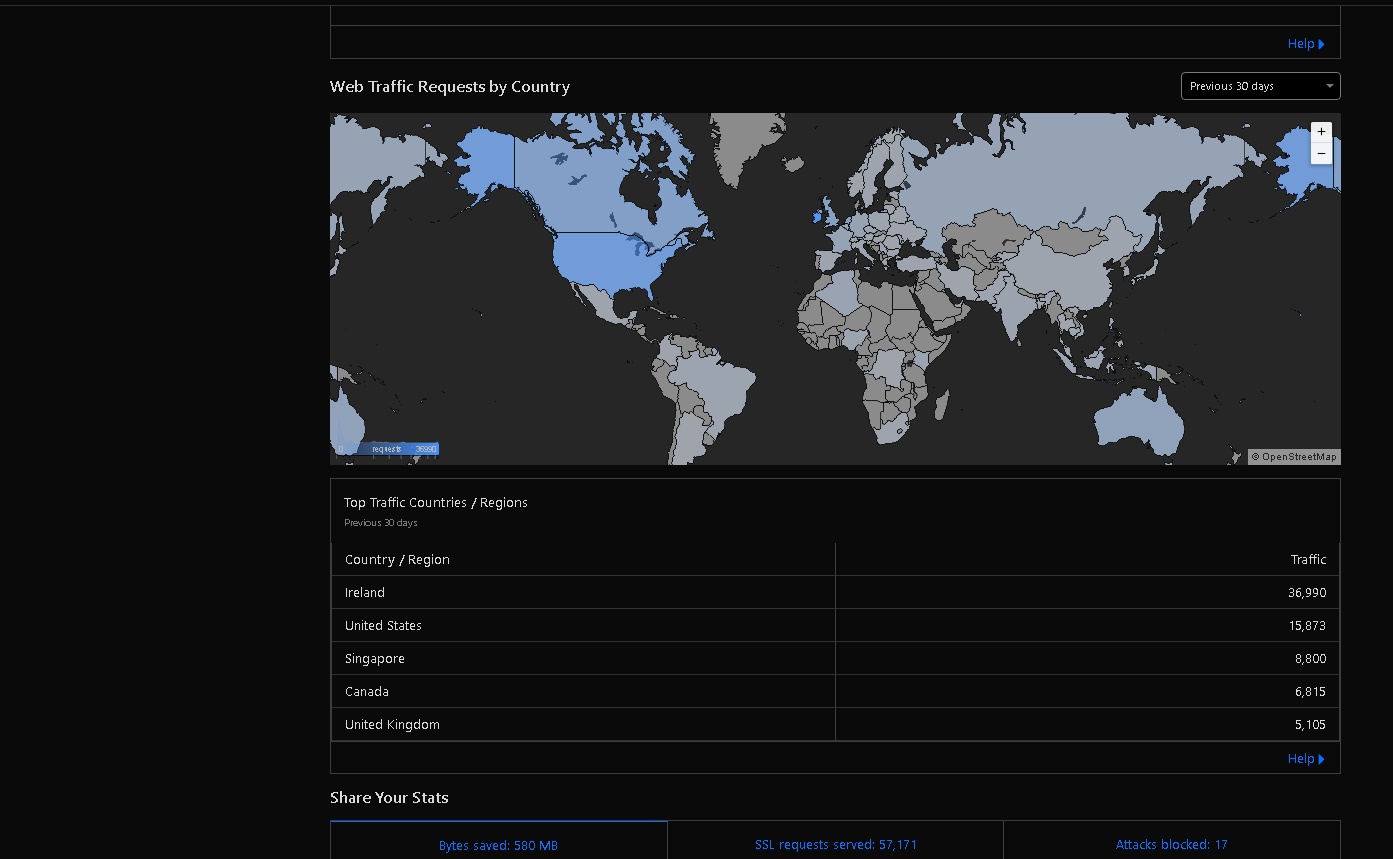Select the United Kingdom table row

pyautogui.click(x=835, y=725)
